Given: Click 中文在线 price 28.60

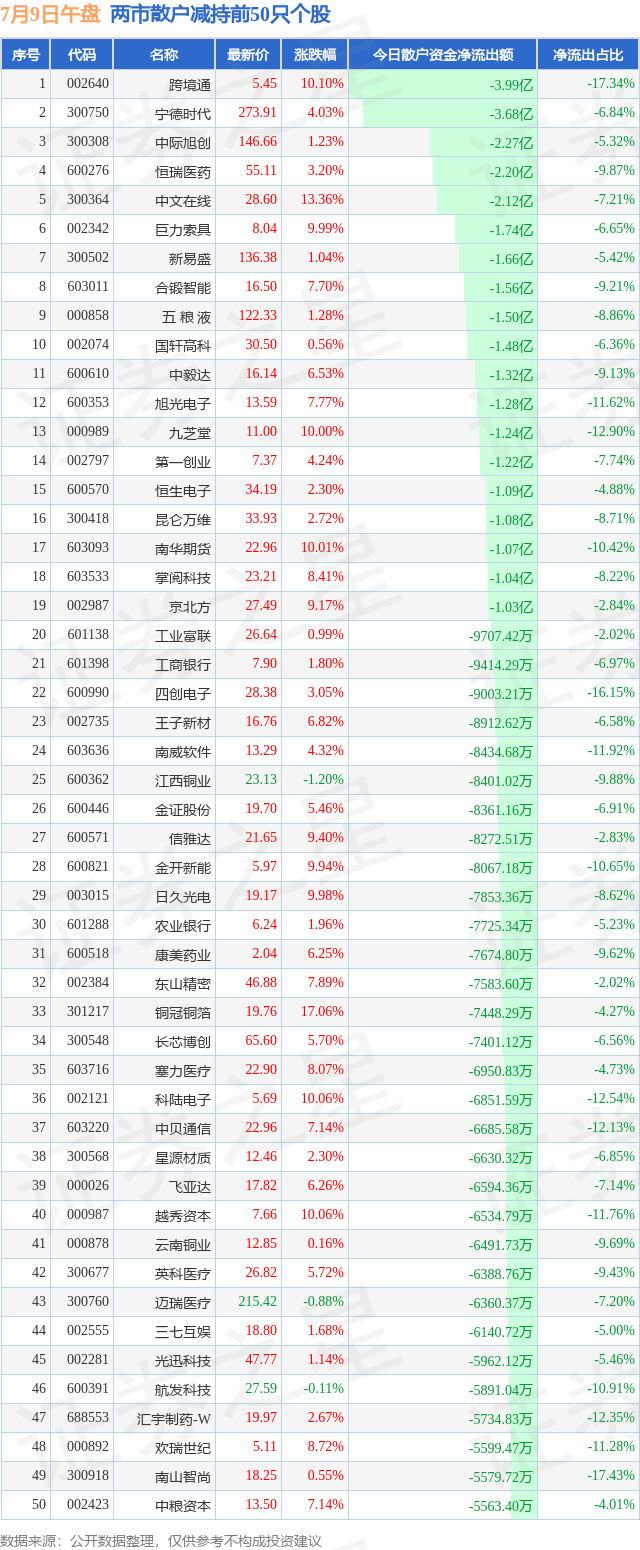Looking at the screenshot, I should pyautogui.click(x=261, y=200).
